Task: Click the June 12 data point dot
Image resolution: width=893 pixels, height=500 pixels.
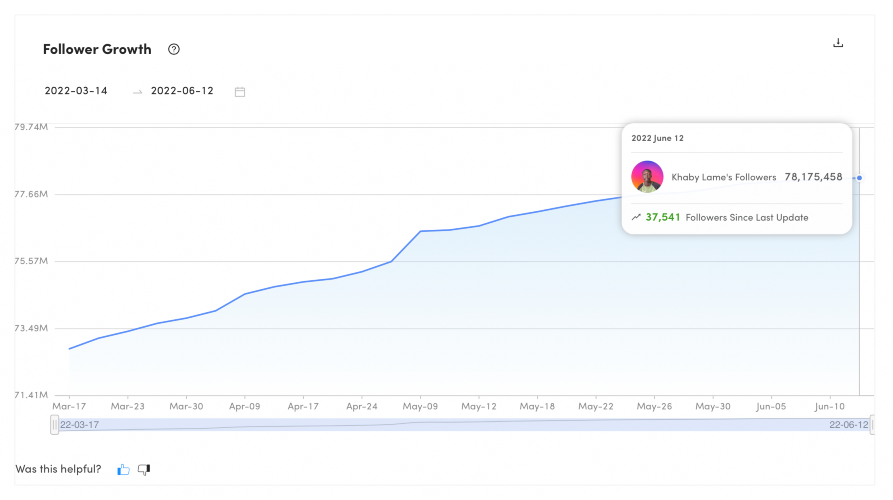Action: pos(859,178)
